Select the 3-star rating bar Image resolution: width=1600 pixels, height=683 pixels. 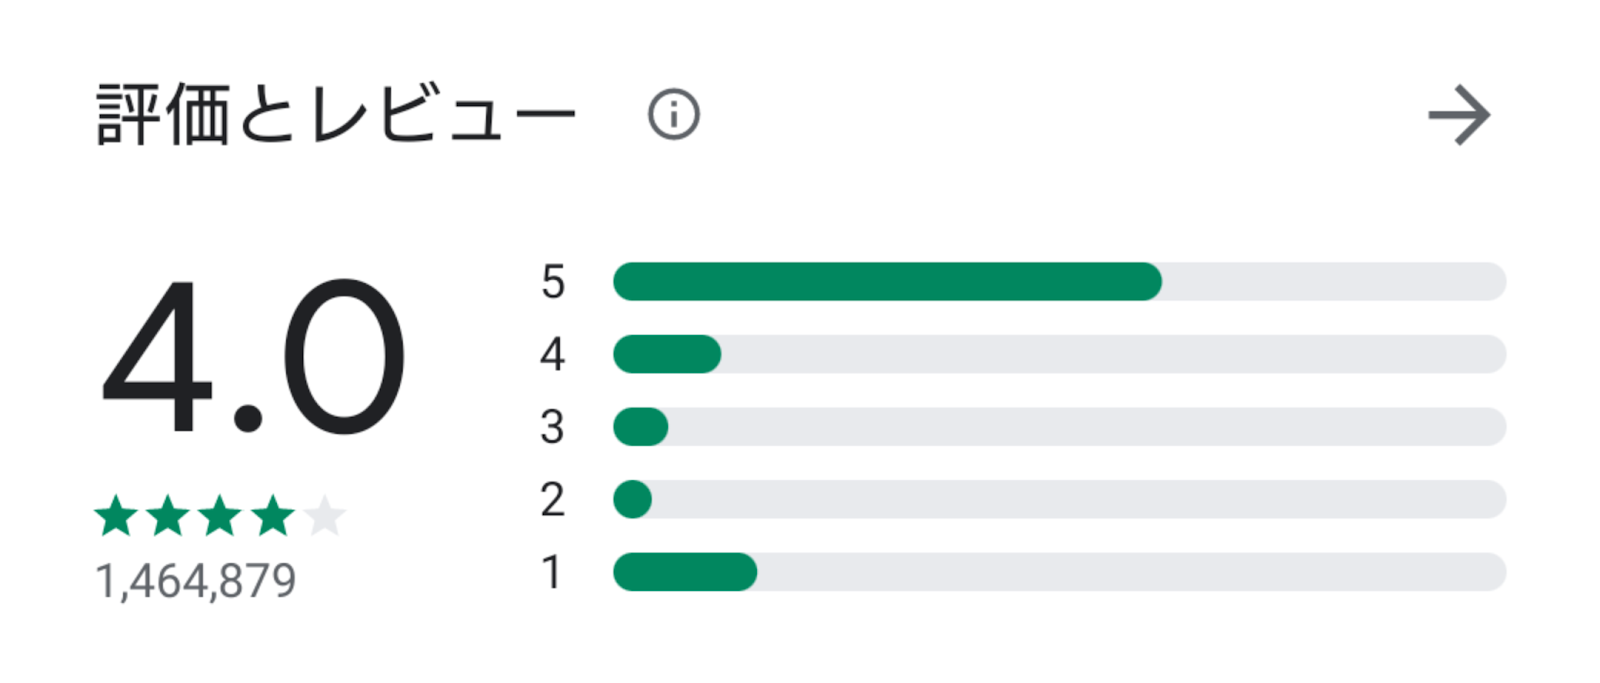pyautogui.click(x=1059, y=427)
